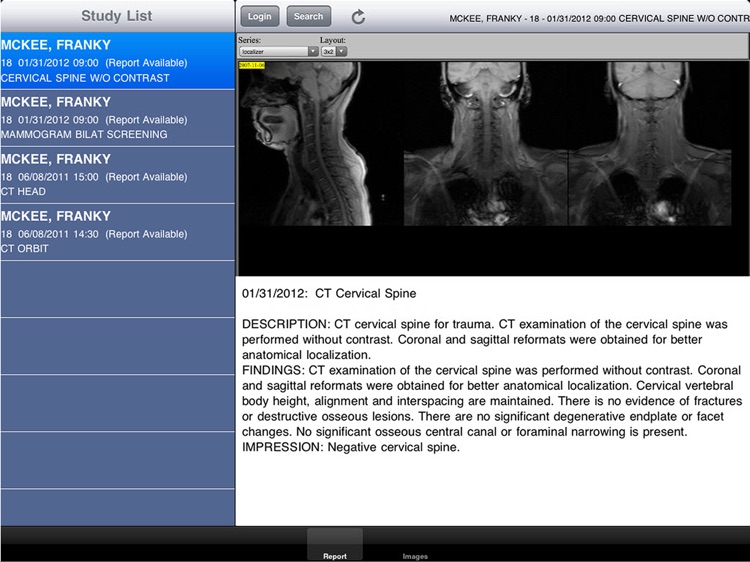Select the Cervical Spine W/O Contrast study
750x562 pixels.
118,61
